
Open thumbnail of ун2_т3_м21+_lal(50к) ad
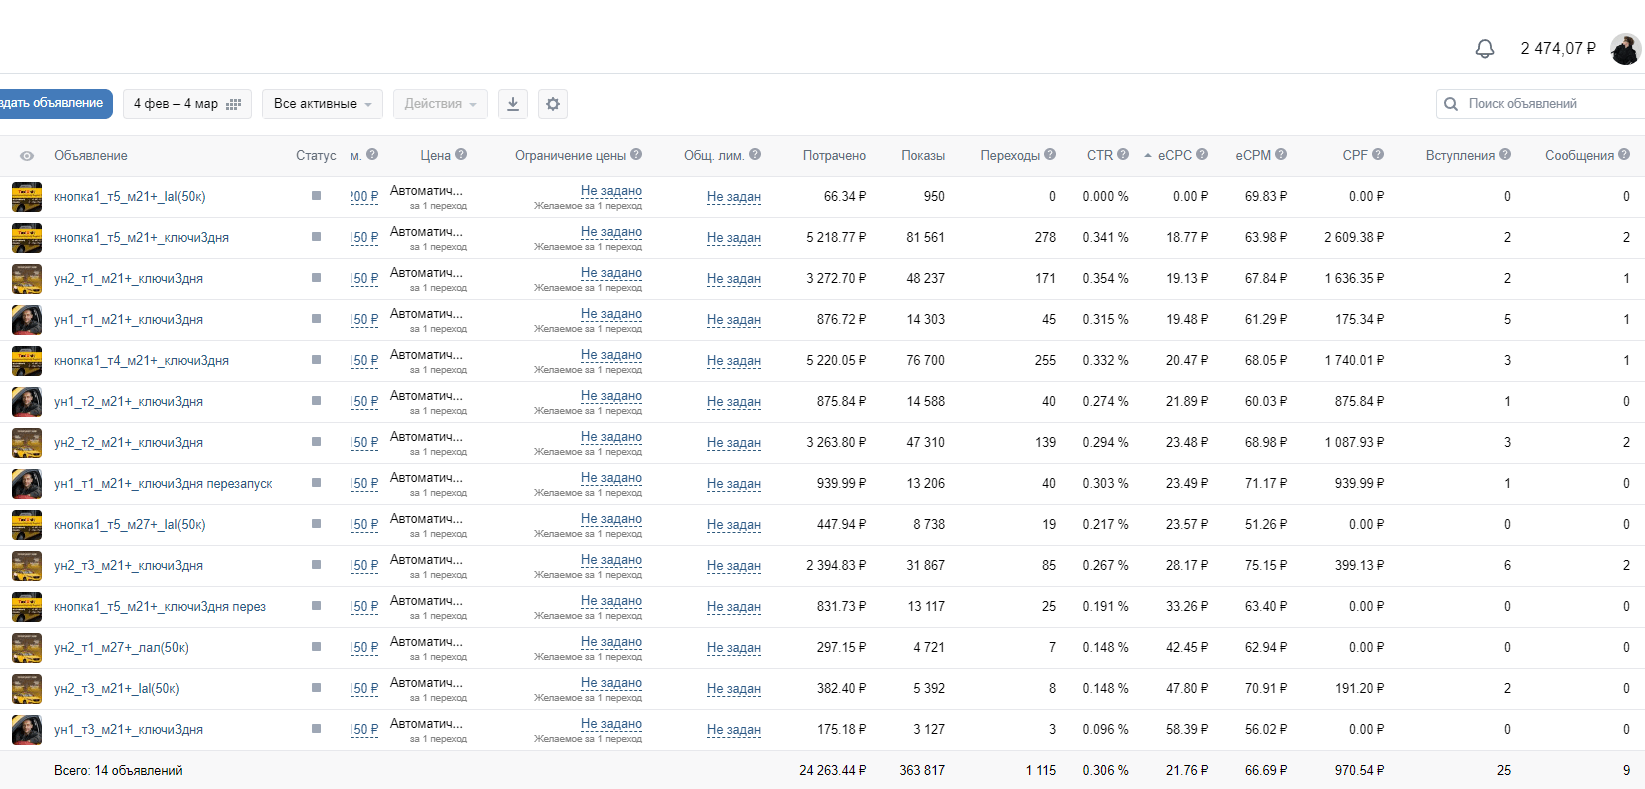click(x=27, y=688)
